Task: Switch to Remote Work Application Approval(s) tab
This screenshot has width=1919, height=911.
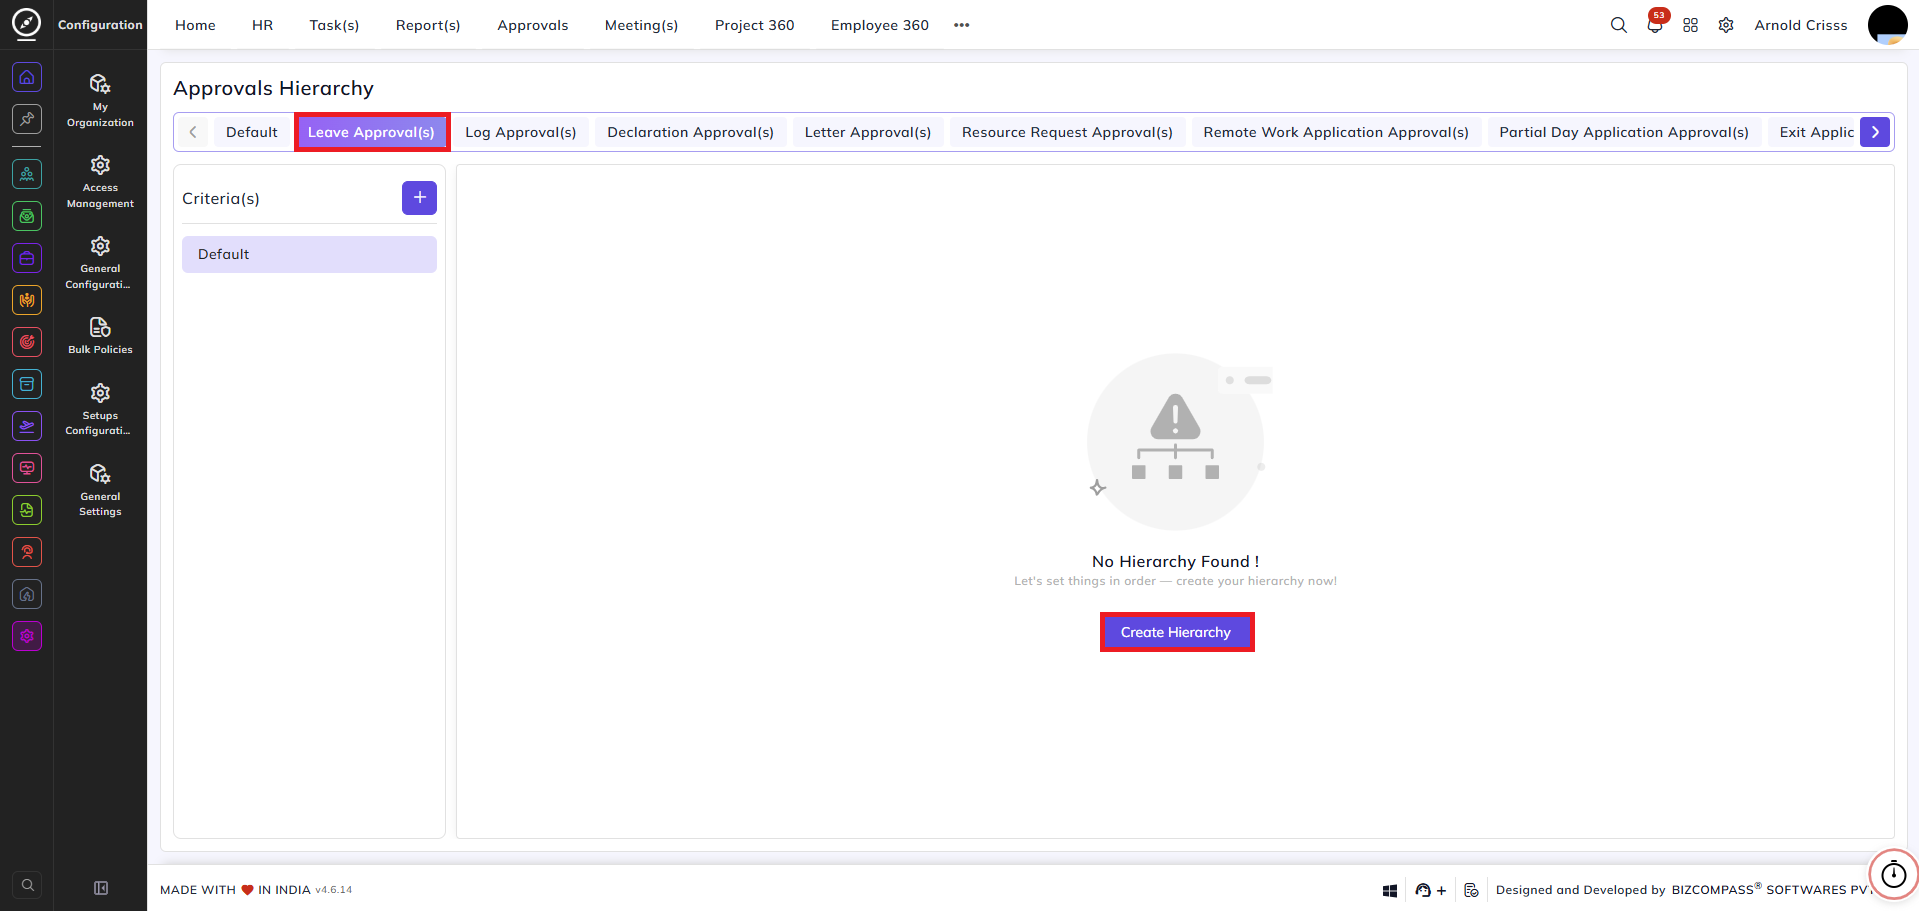Action: coord(1336,132)
